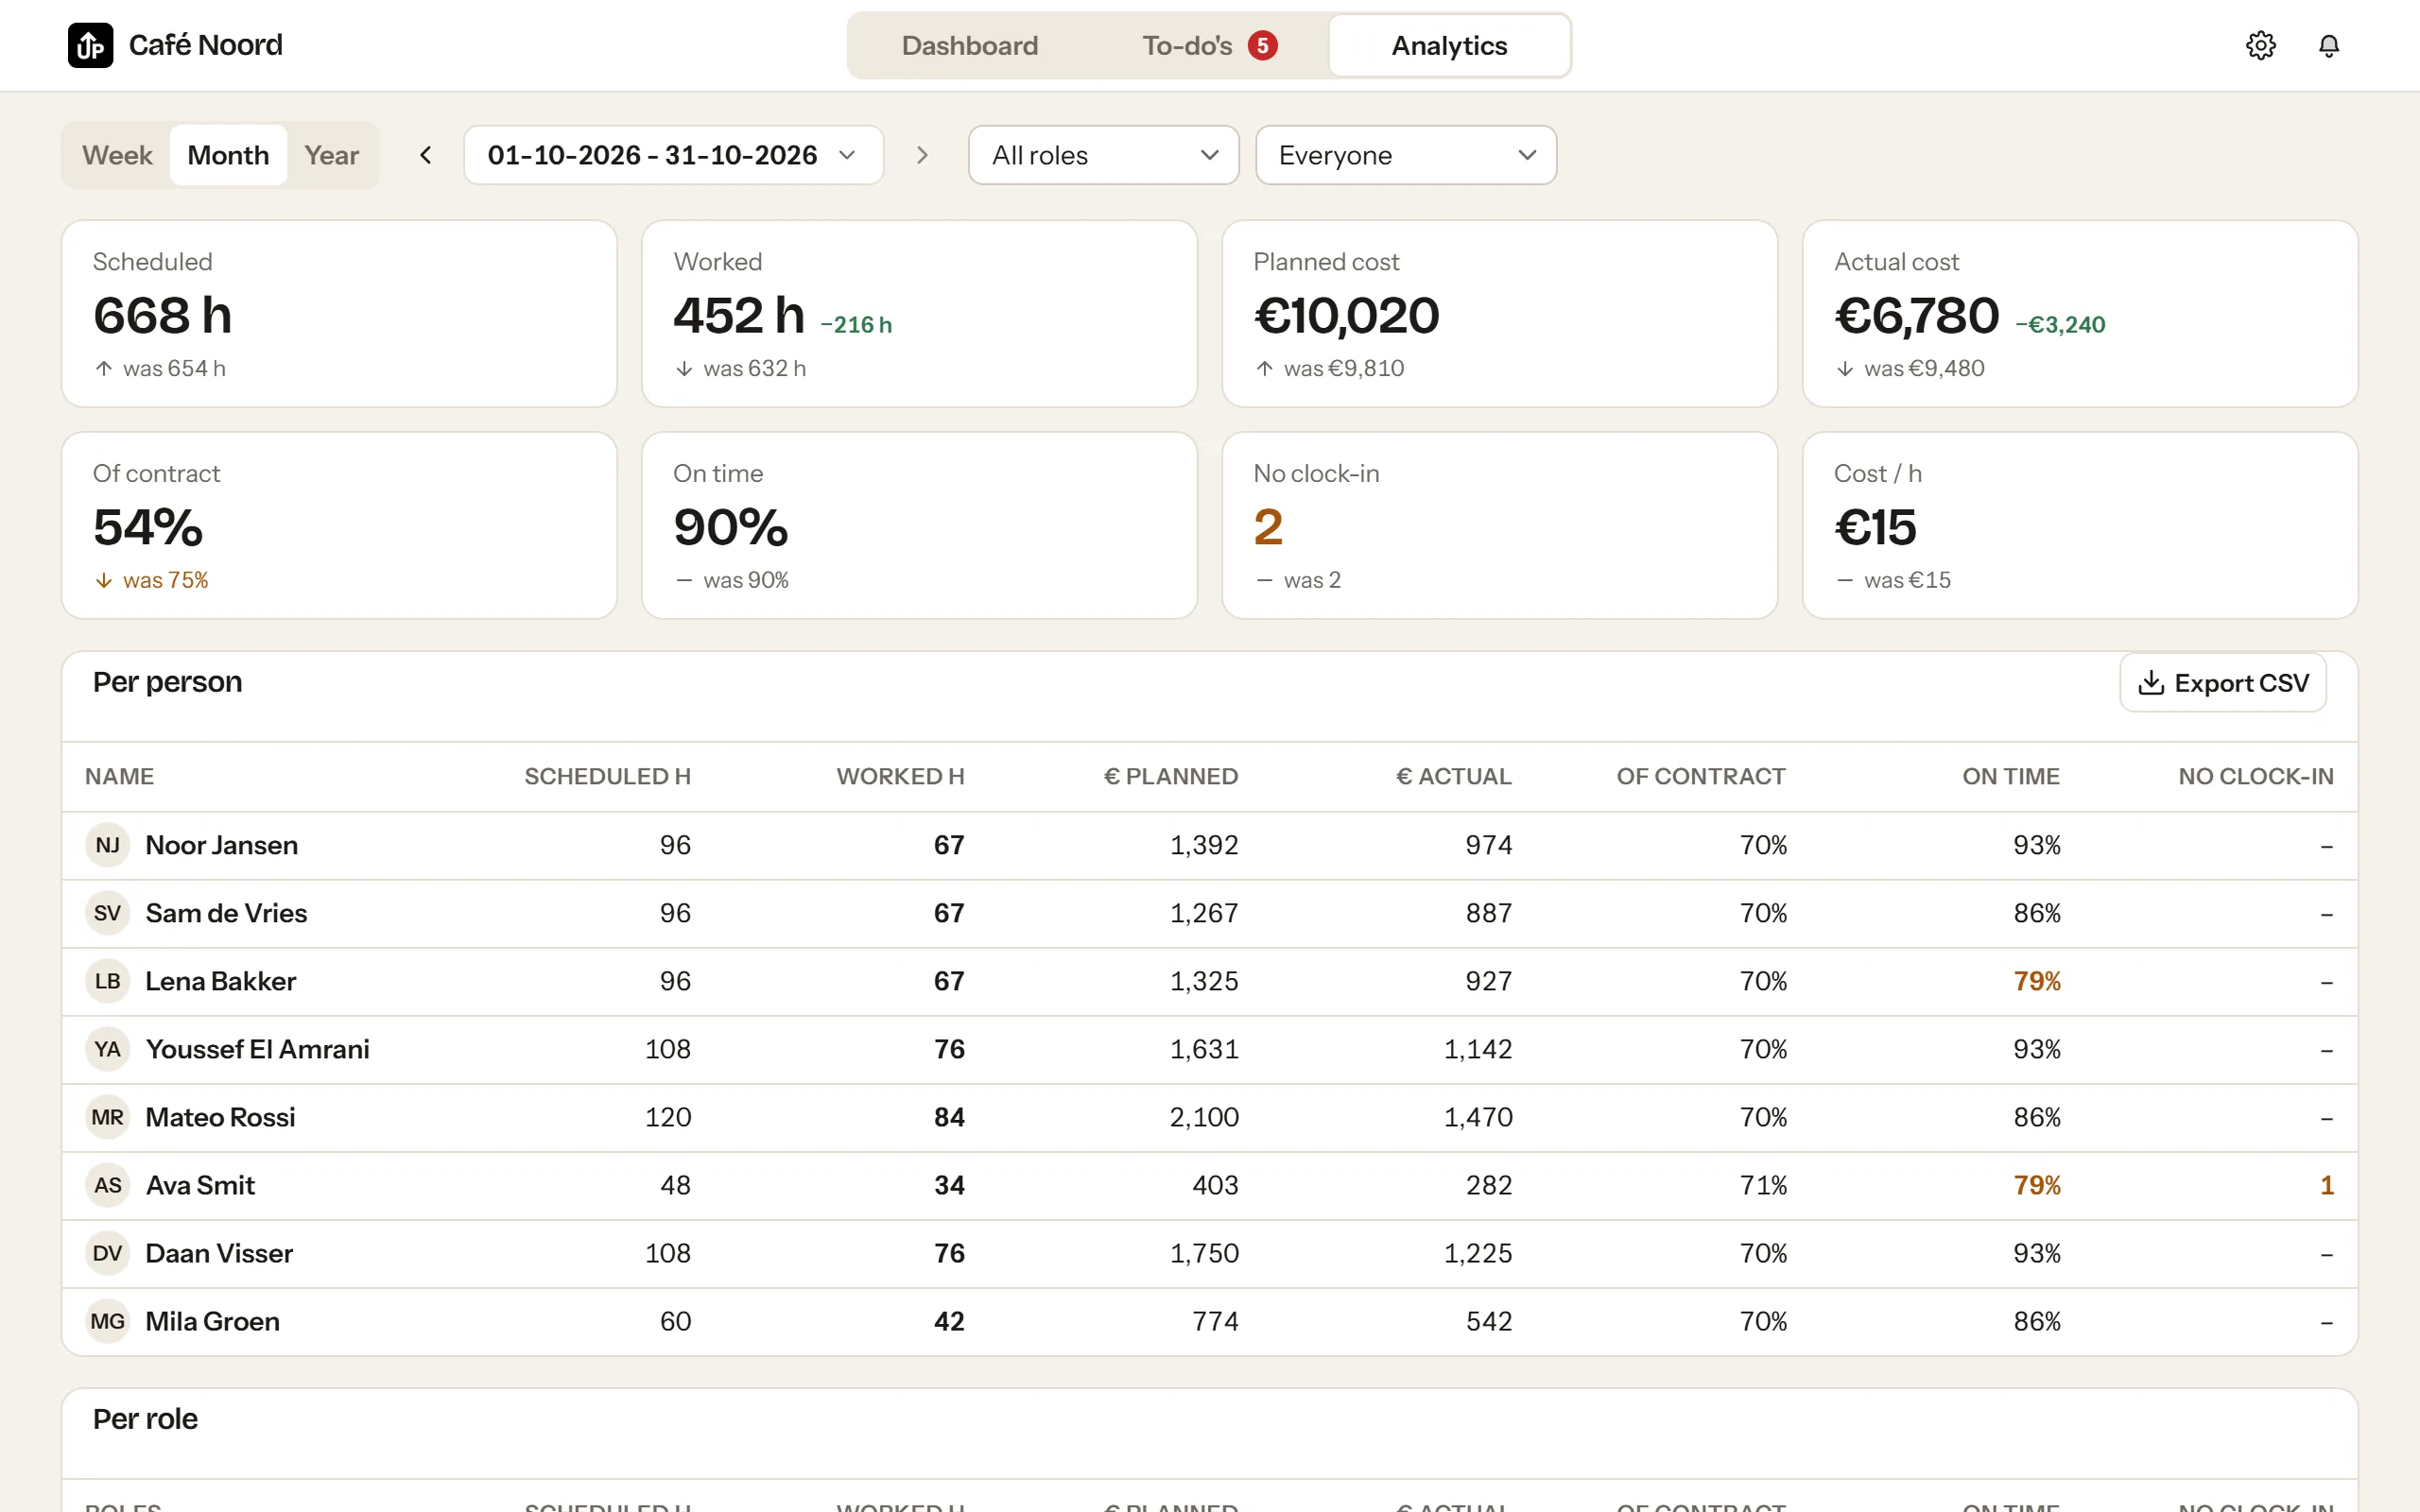This screenshot has height=1512, width=2420.
Task: Open the date range 01-10-2026 dropdown
Action: click(673, 155)
